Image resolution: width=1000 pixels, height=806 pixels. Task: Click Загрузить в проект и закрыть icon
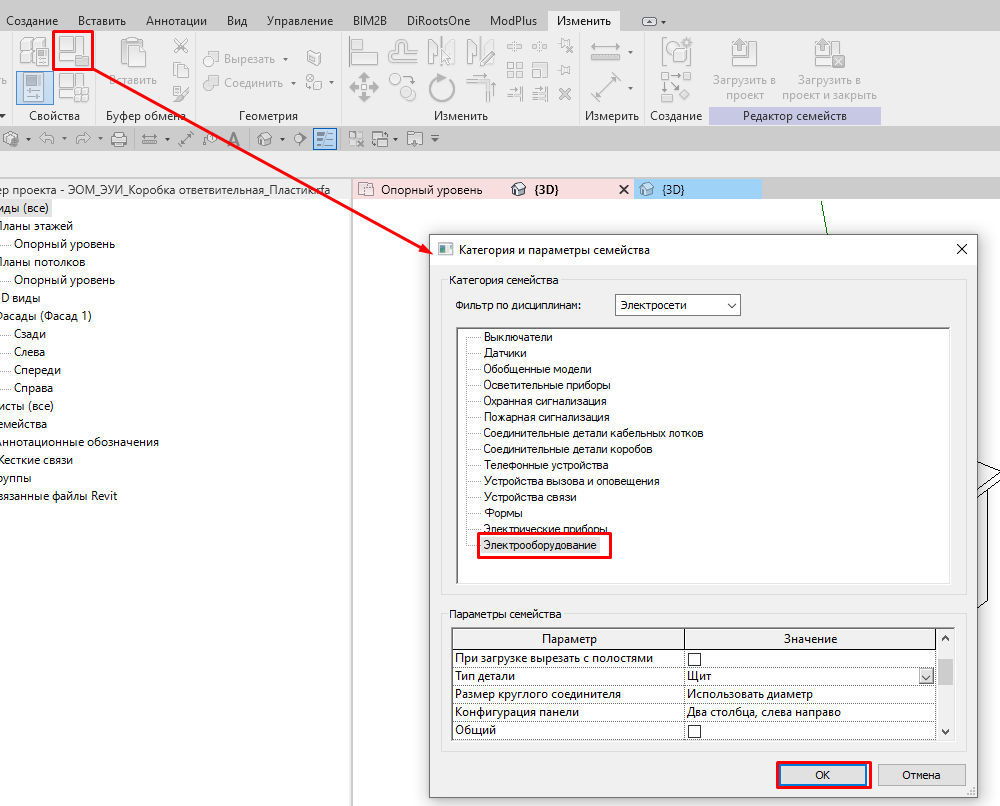coord(829,53)
